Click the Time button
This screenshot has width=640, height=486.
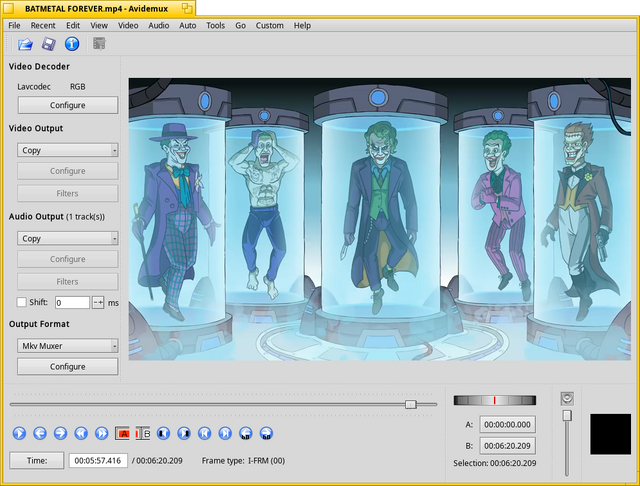pyautogui.click(x=37, y=460)
